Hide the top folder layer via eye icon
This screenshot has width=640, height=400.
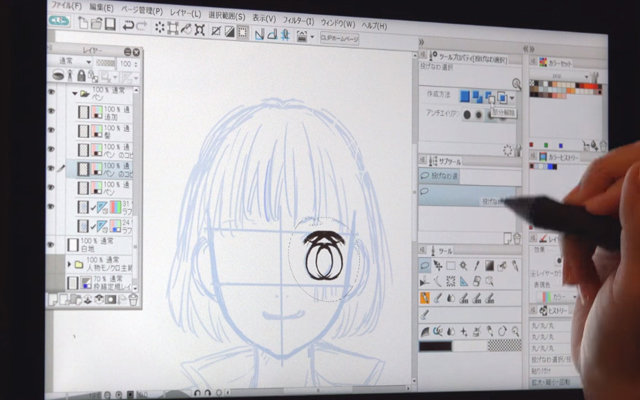[52, 93]
